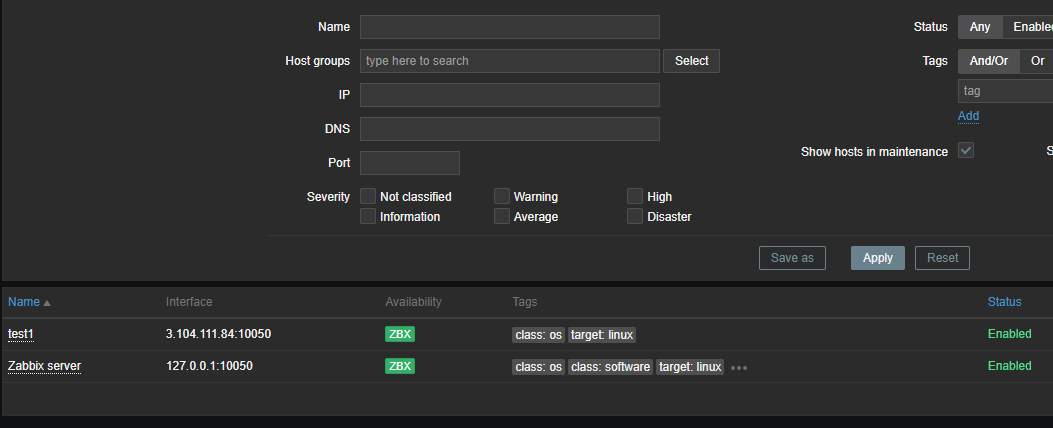
Task: Save filter with Save as button
Action: click(792, 258)
